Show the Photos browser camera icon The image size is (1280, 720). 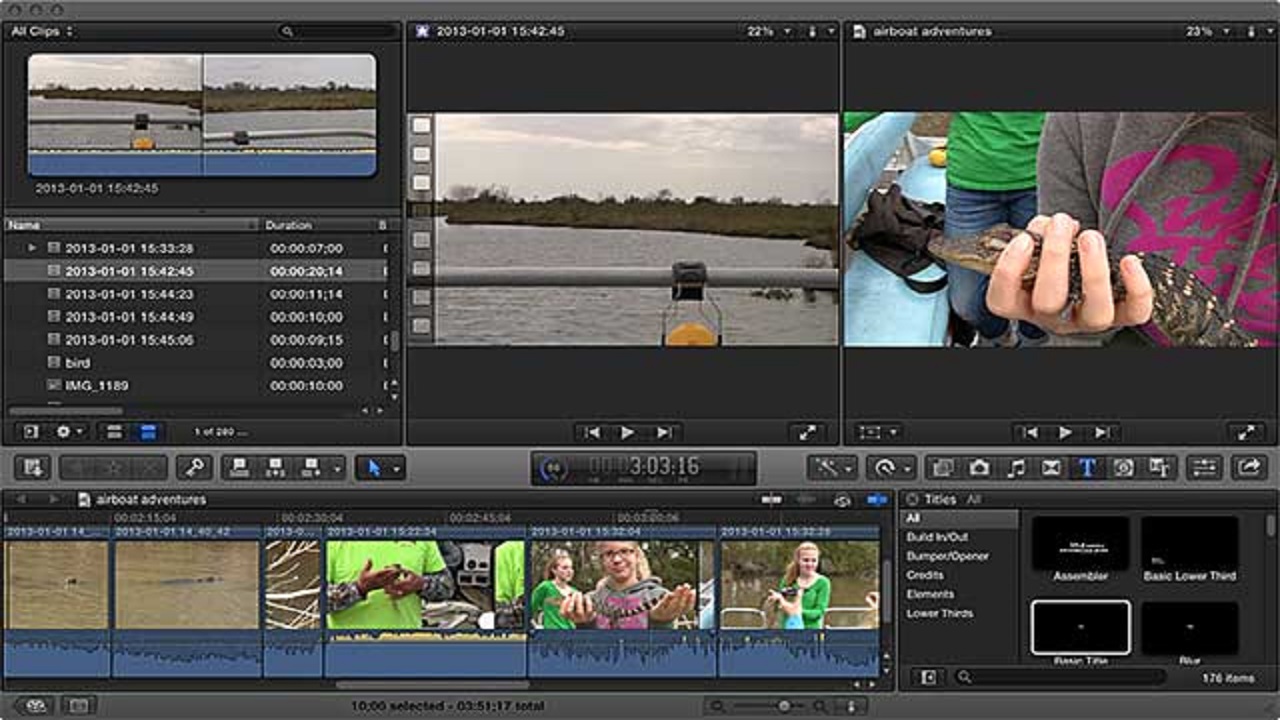point(979,467)
